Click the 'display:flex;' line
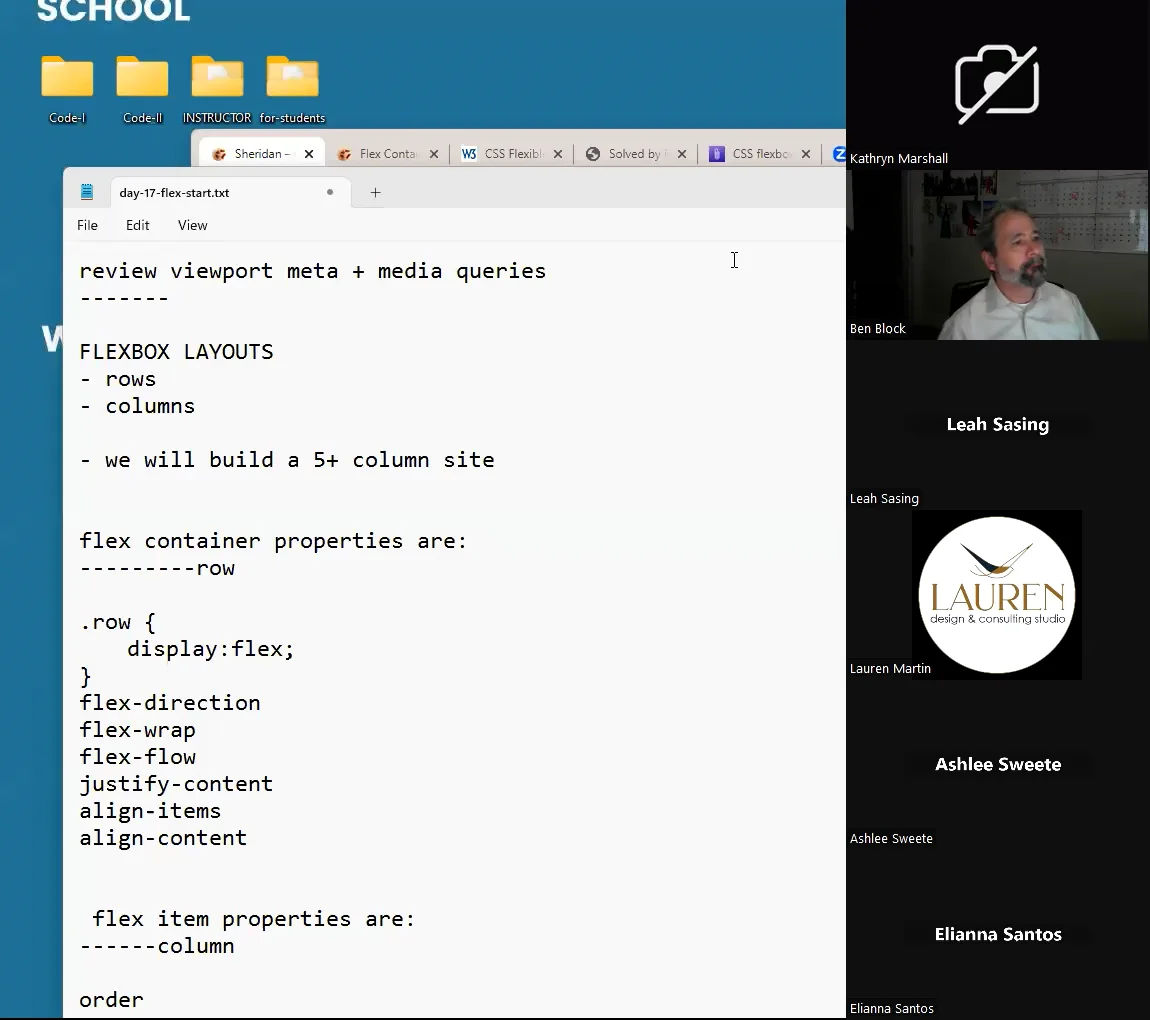The width and height of the screenshot is (1150, 1020). click(210, 649)
